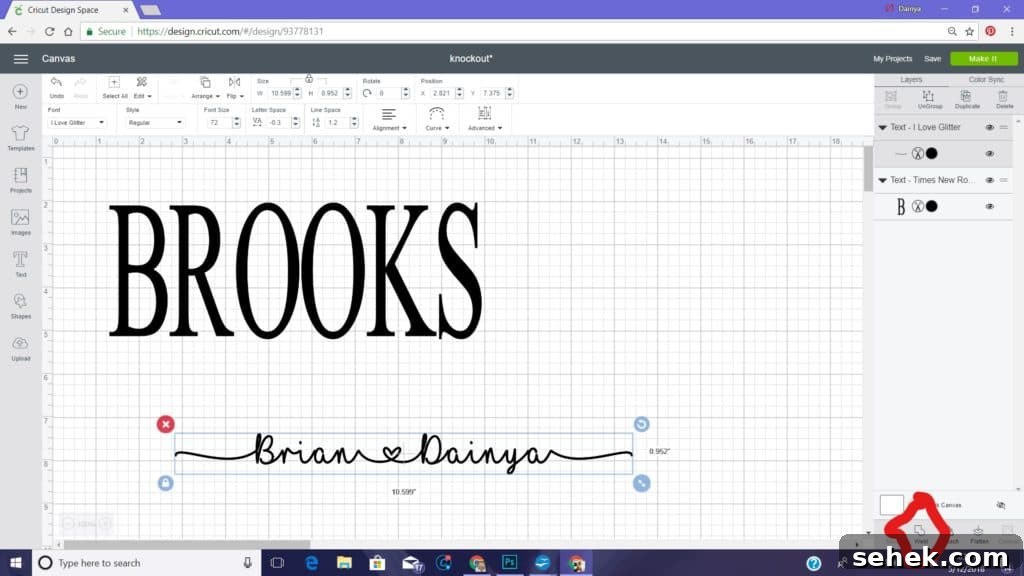The width and height of the screenshot is (1024, 576).
Task: Open Photoshop from the taskbar
Action: 509,563
